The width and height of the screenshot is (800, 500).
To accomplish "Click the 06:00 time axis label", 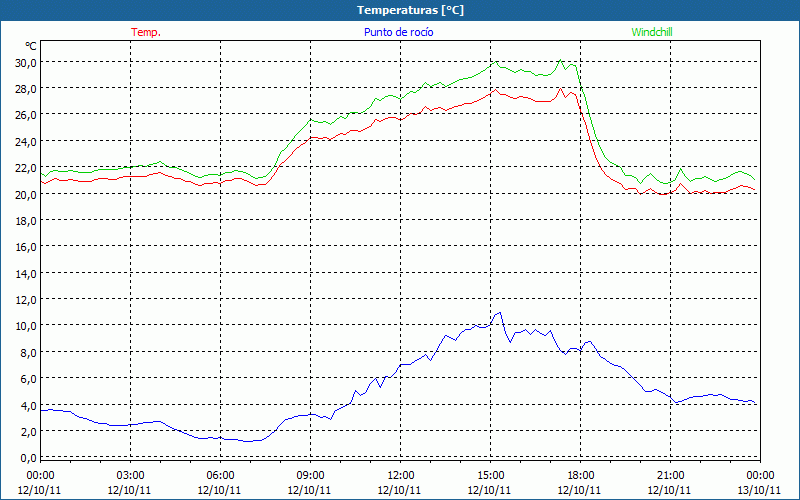I will (220, 476).
